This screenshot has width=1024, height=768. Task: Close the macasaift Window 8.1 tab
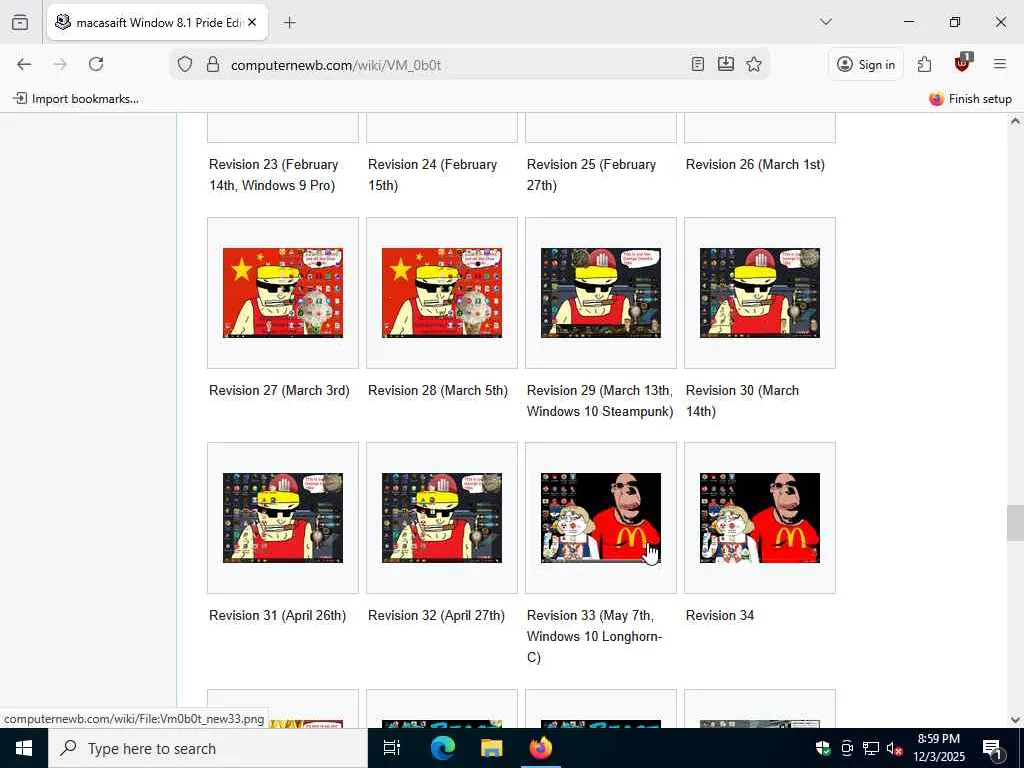[252, 22]
